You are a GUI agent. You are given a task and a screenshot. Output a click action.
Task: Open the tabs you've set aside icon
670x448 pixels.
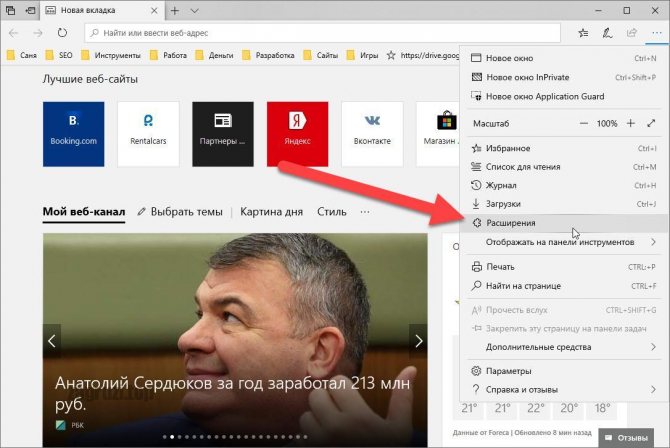pos(10,10)
